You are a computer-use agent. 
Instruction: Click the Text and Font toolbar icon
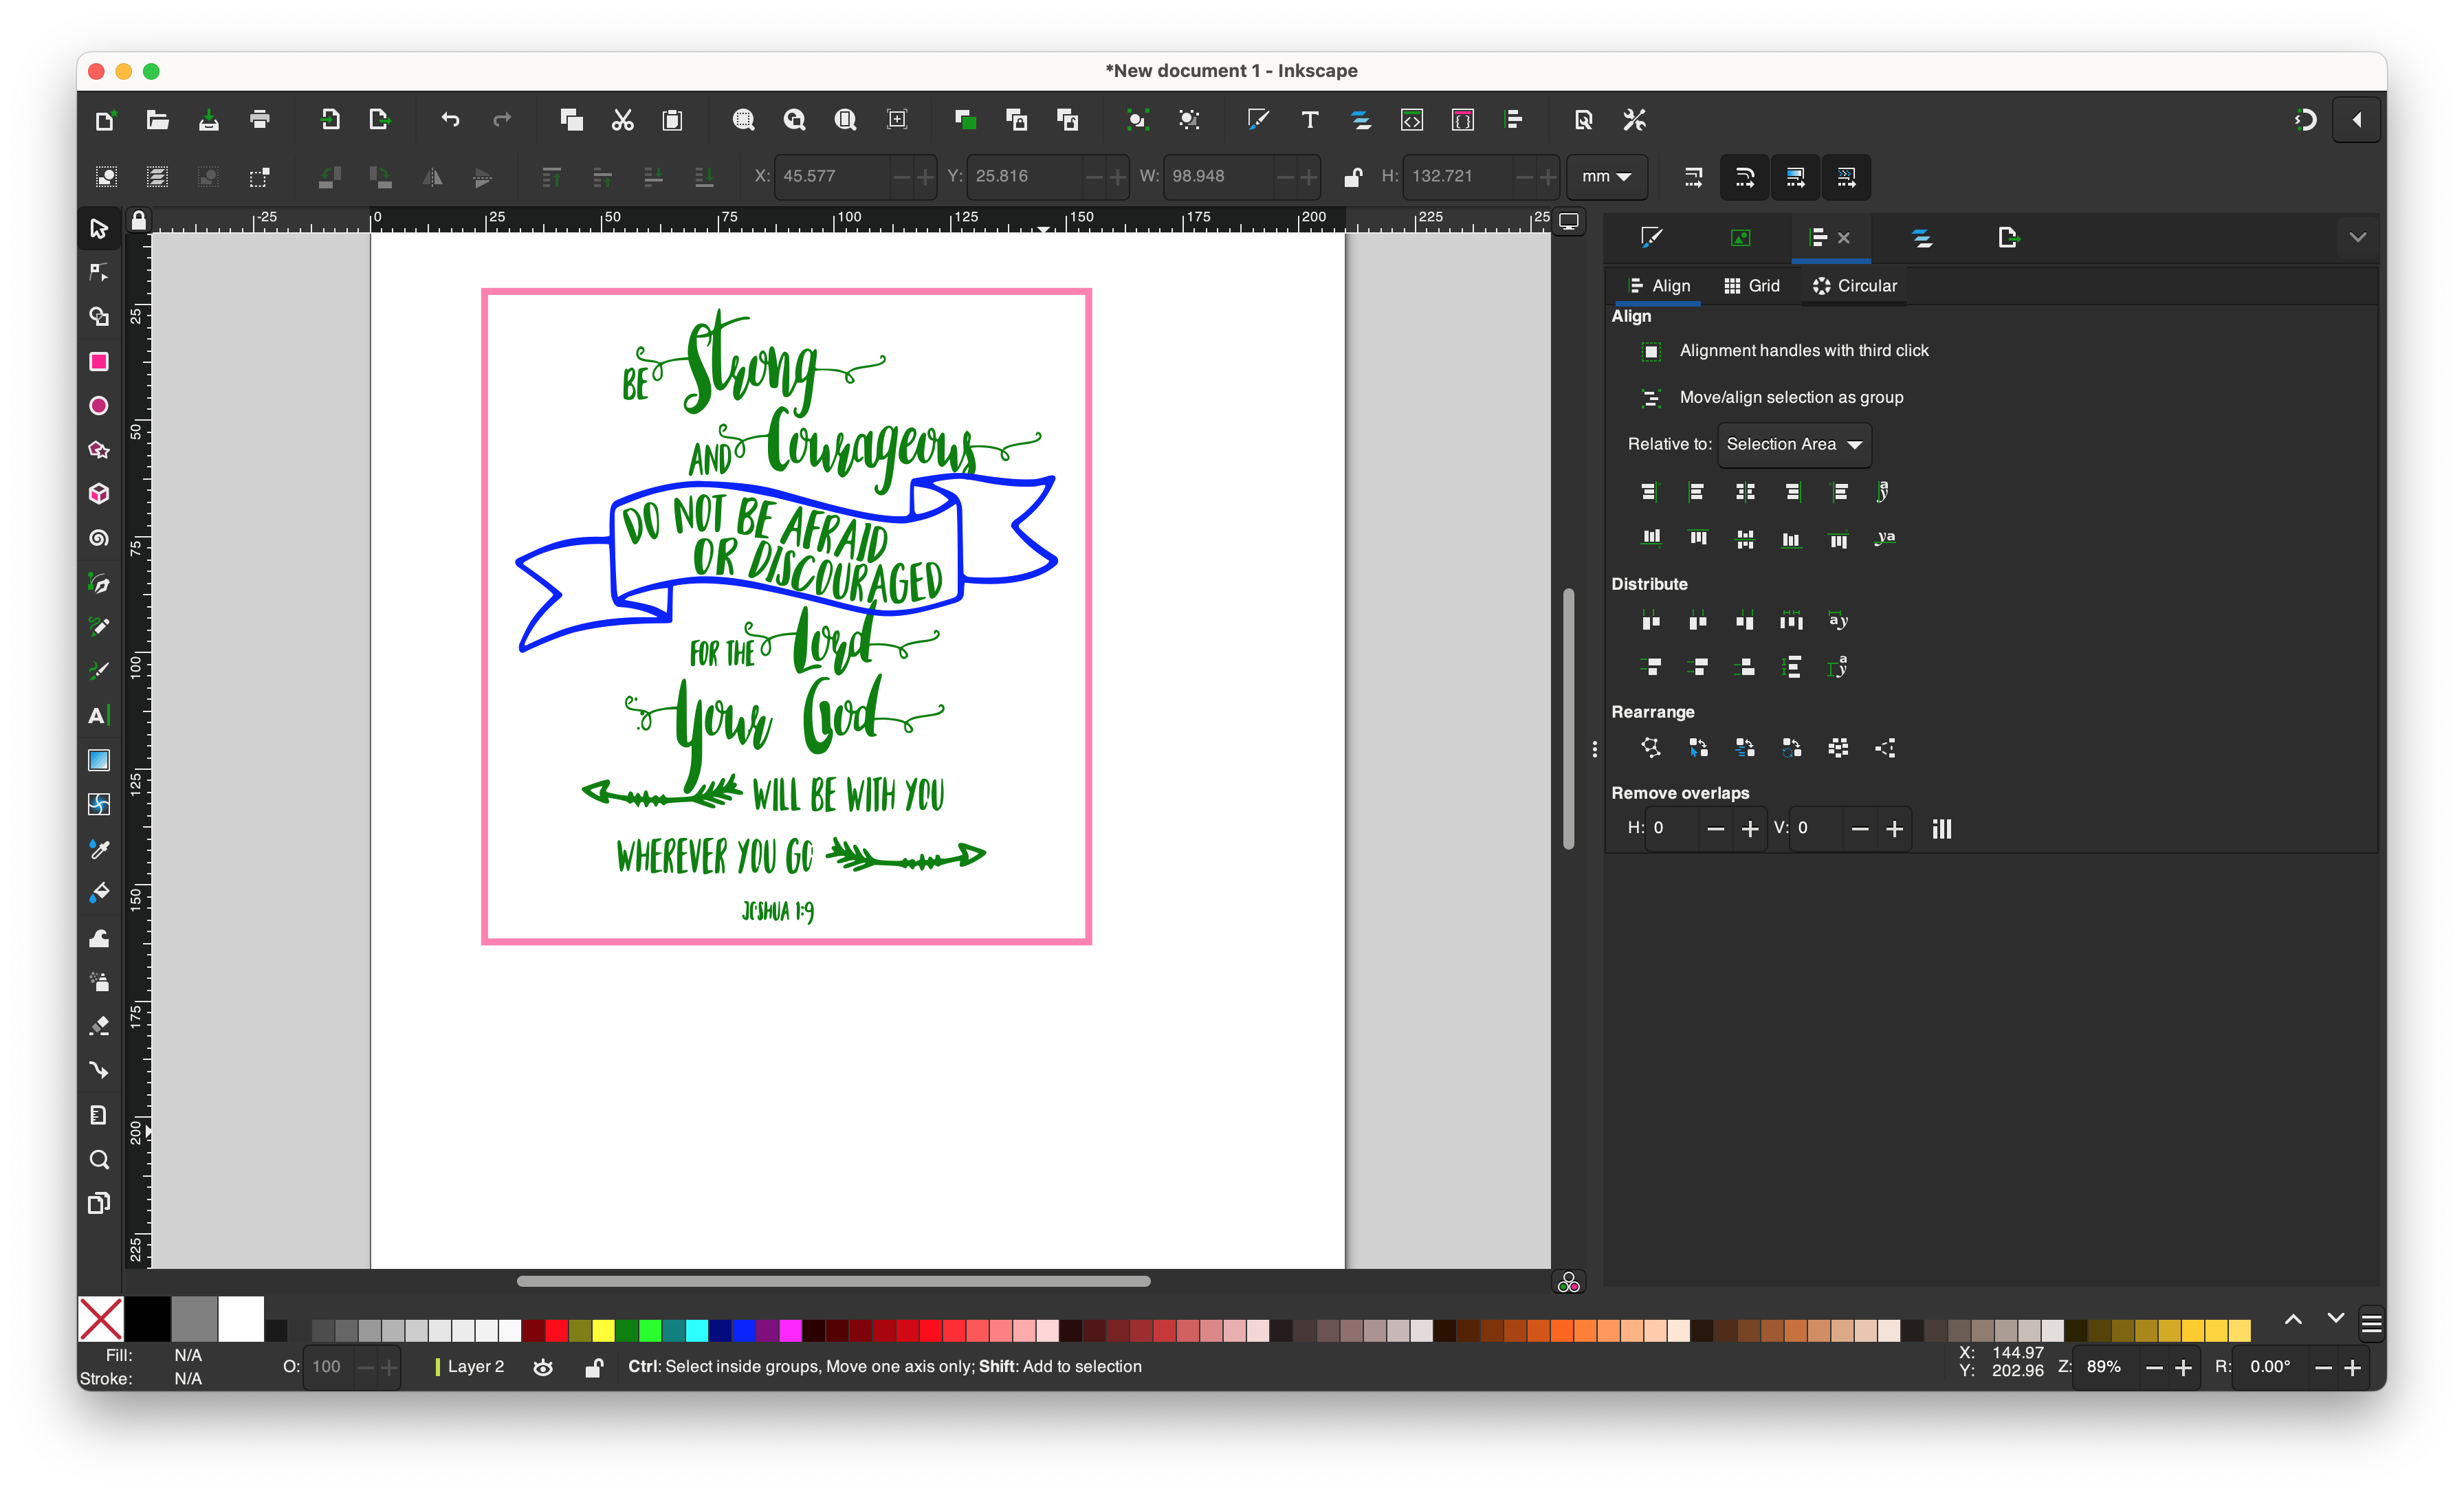pyautogui.click(x=1309, y=120)
